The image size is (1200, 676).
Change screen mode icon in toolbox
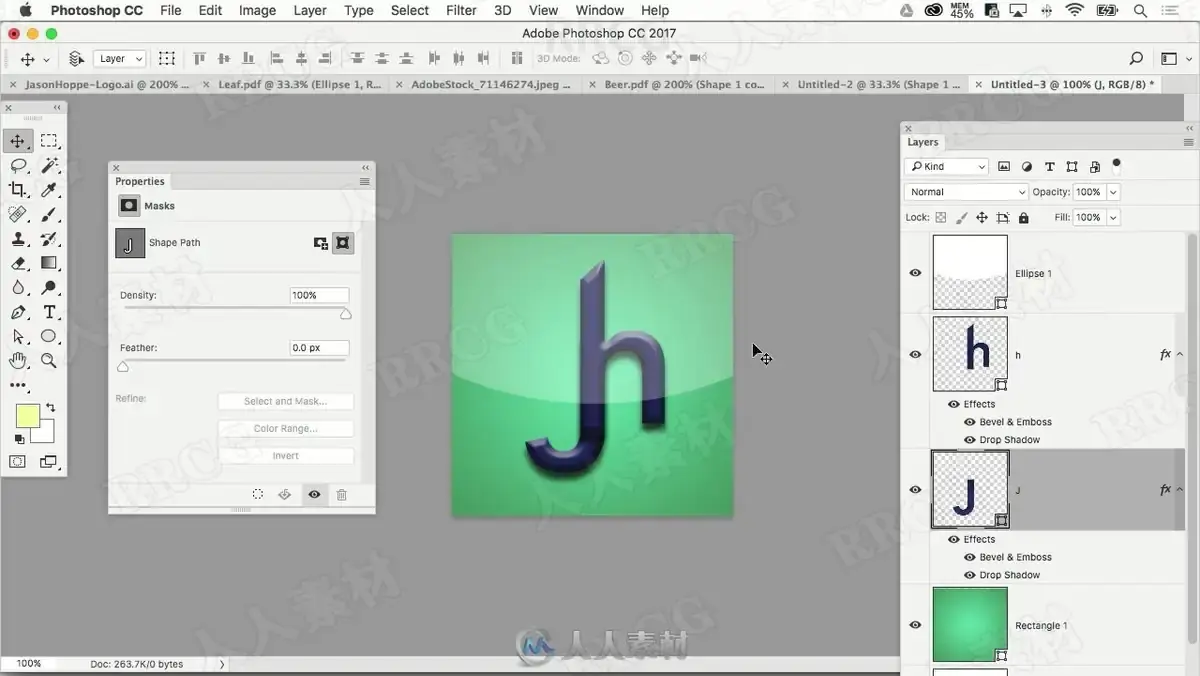click(49, 462)
